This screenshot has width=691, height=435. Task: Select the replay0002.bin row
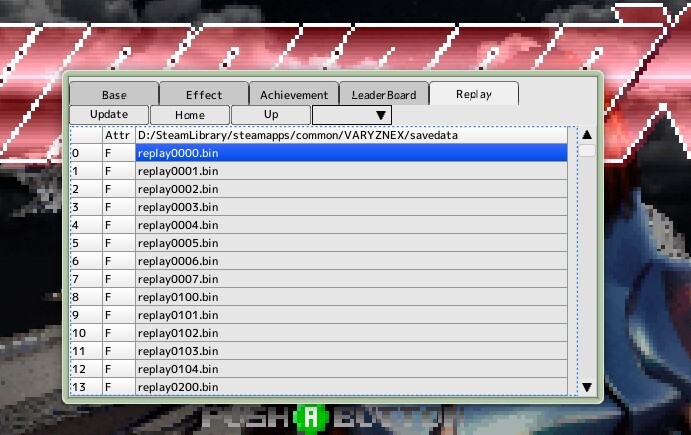click(x=351, y=189)
